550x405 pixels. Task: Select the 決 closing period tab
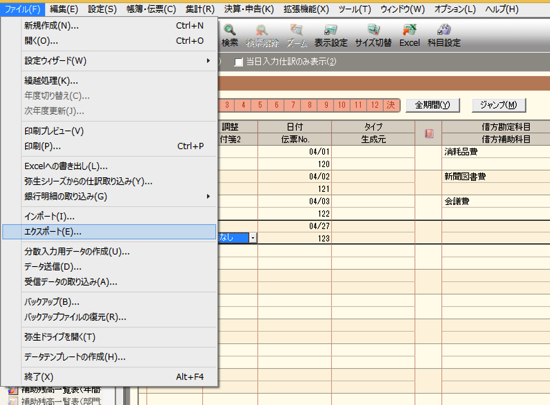point(391,105)
